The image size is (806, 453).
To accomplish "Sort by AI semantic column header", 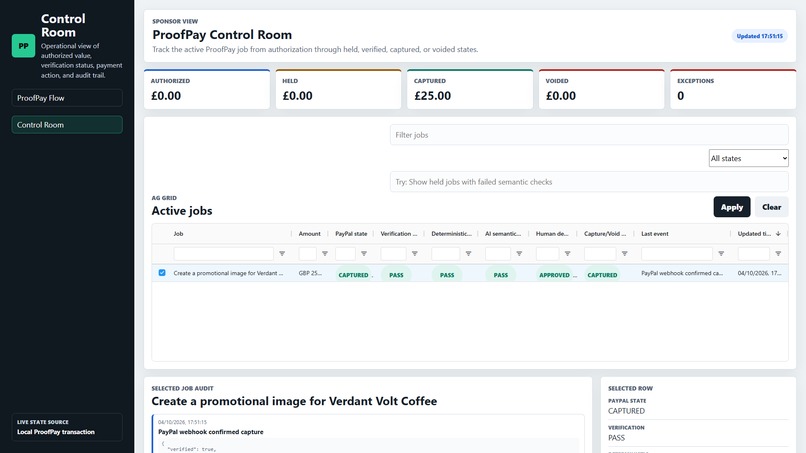I will pos(503,233).
